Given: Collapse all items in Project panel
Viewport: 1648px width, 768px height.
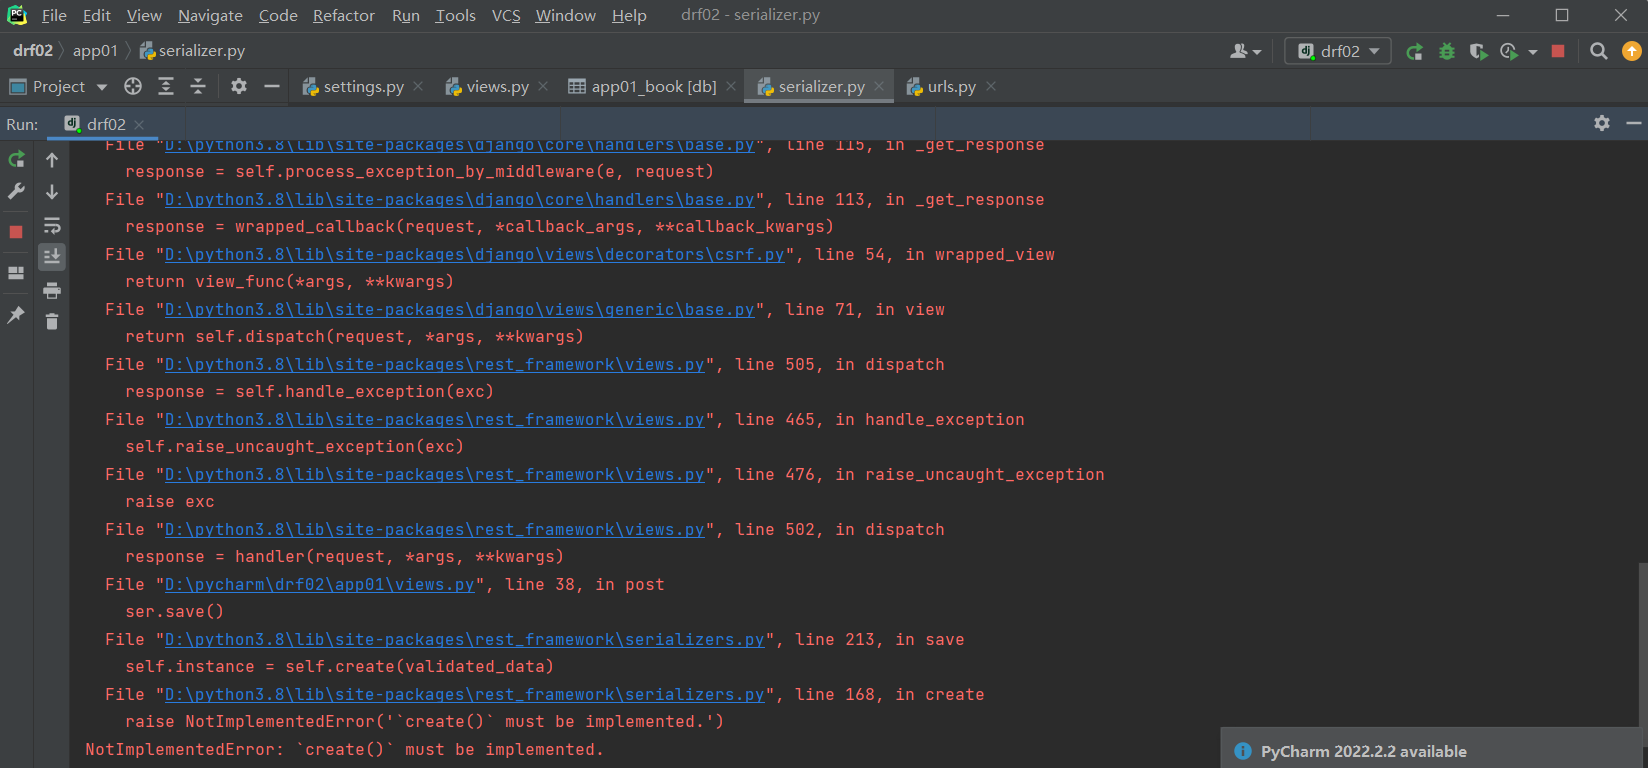Looking at the screenshot, I should 198,87.
